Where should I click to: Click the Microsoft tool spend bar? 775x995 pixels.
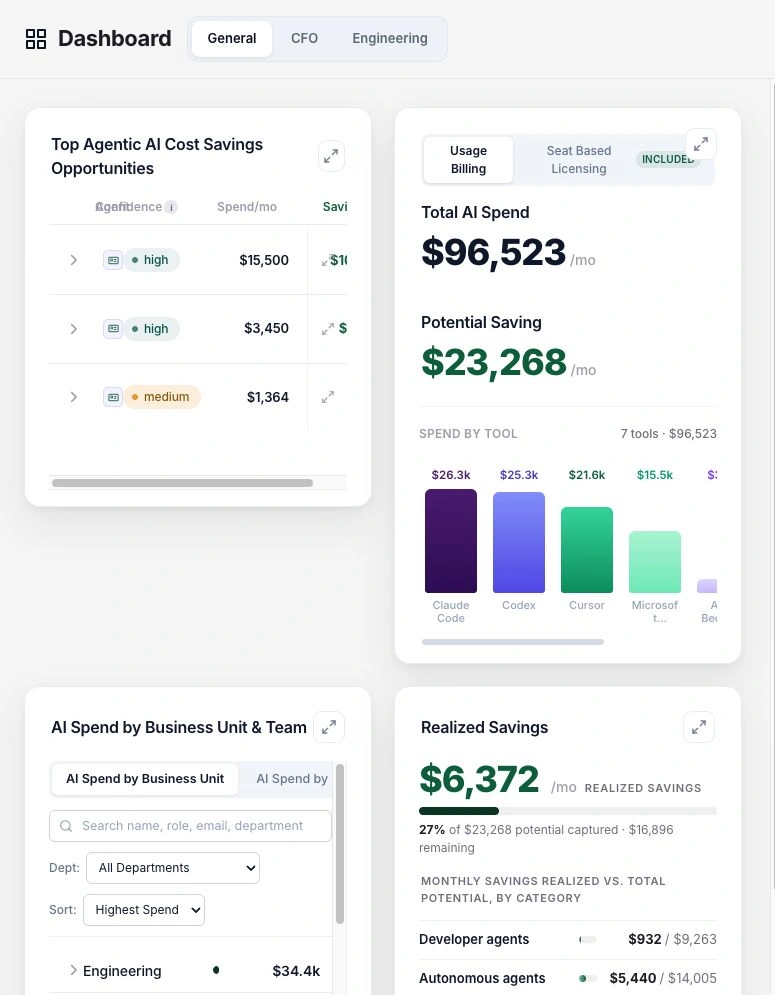(x=654, y=562)
